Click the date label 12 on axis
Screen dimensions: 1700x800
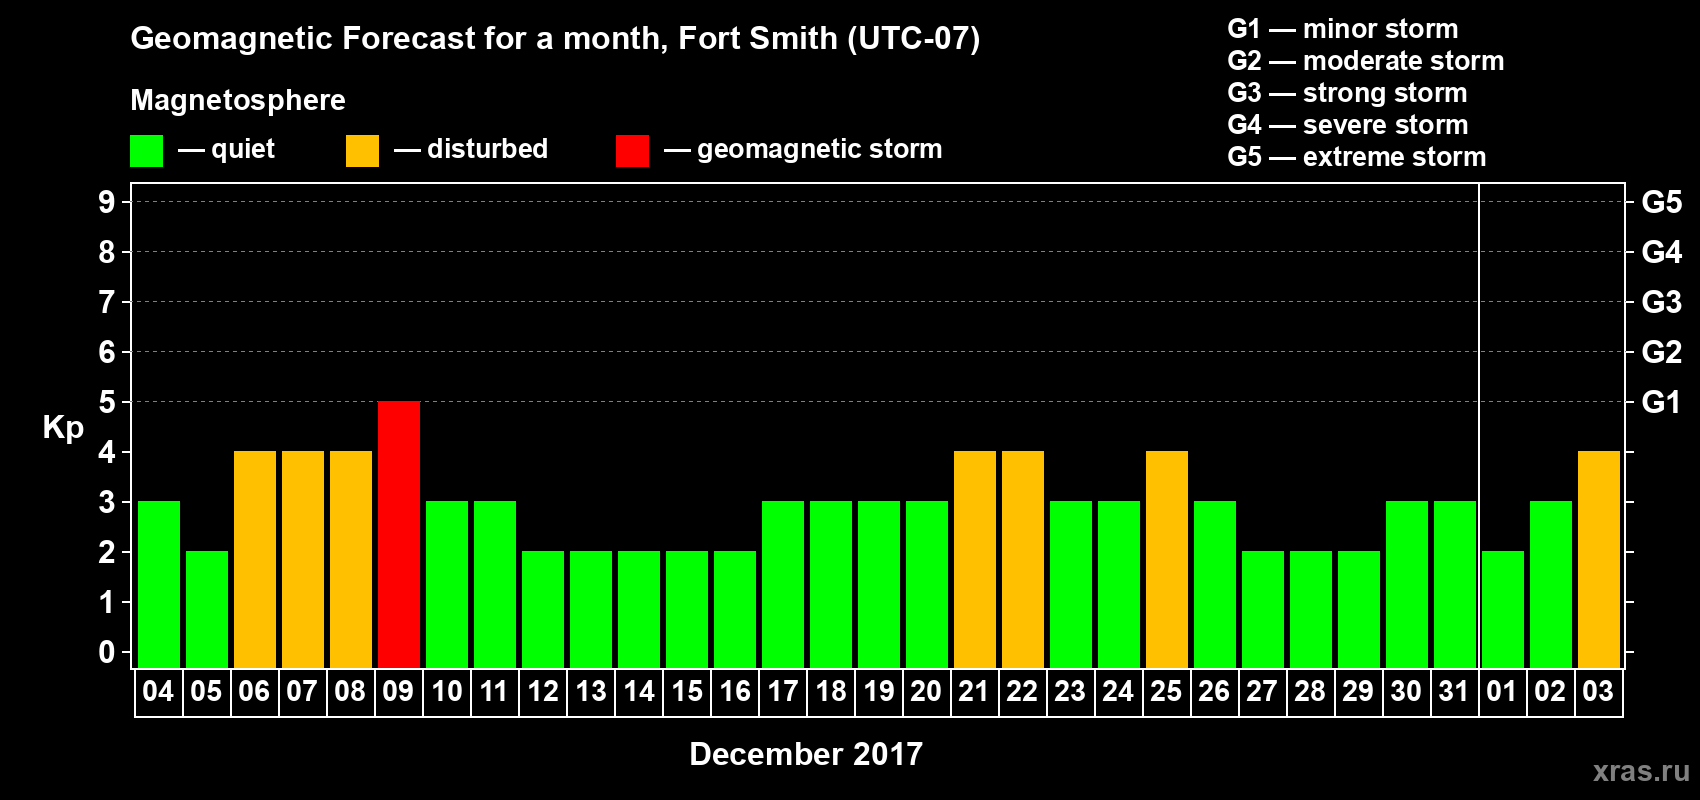coord(543,691)
